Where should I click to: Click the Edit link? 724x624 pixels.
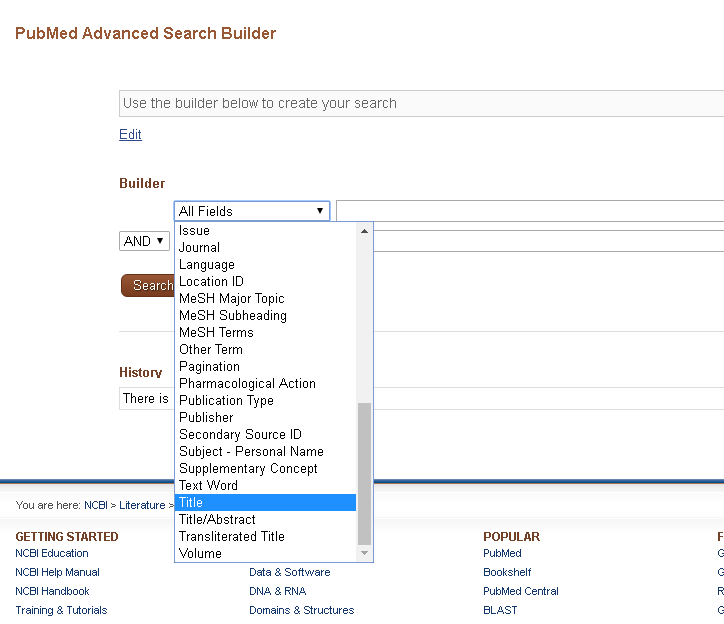click(x=130, y=134)
